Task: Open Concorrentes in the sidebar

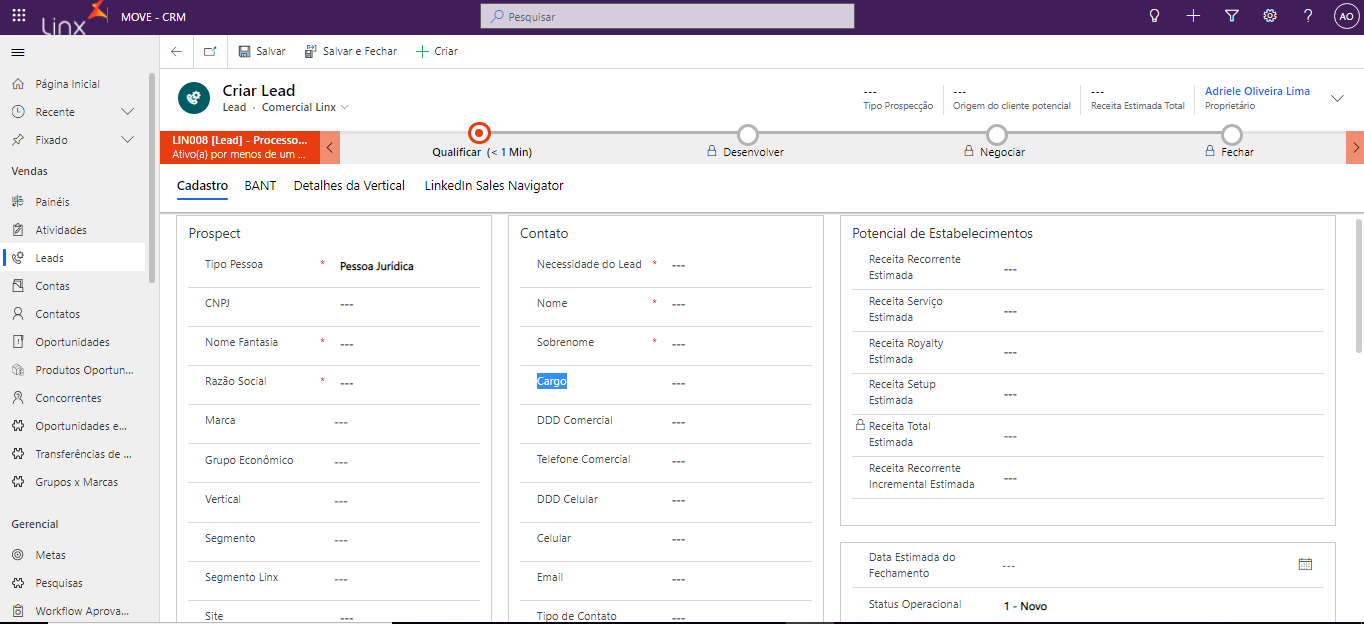Action: (68, 398)
